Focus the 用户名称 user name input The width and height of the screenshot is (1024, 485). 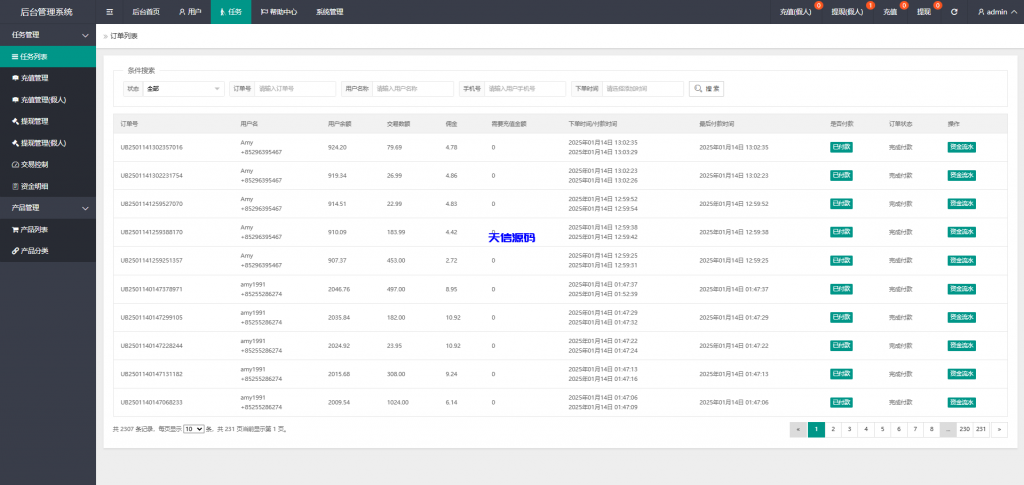[x=413, y=89]
